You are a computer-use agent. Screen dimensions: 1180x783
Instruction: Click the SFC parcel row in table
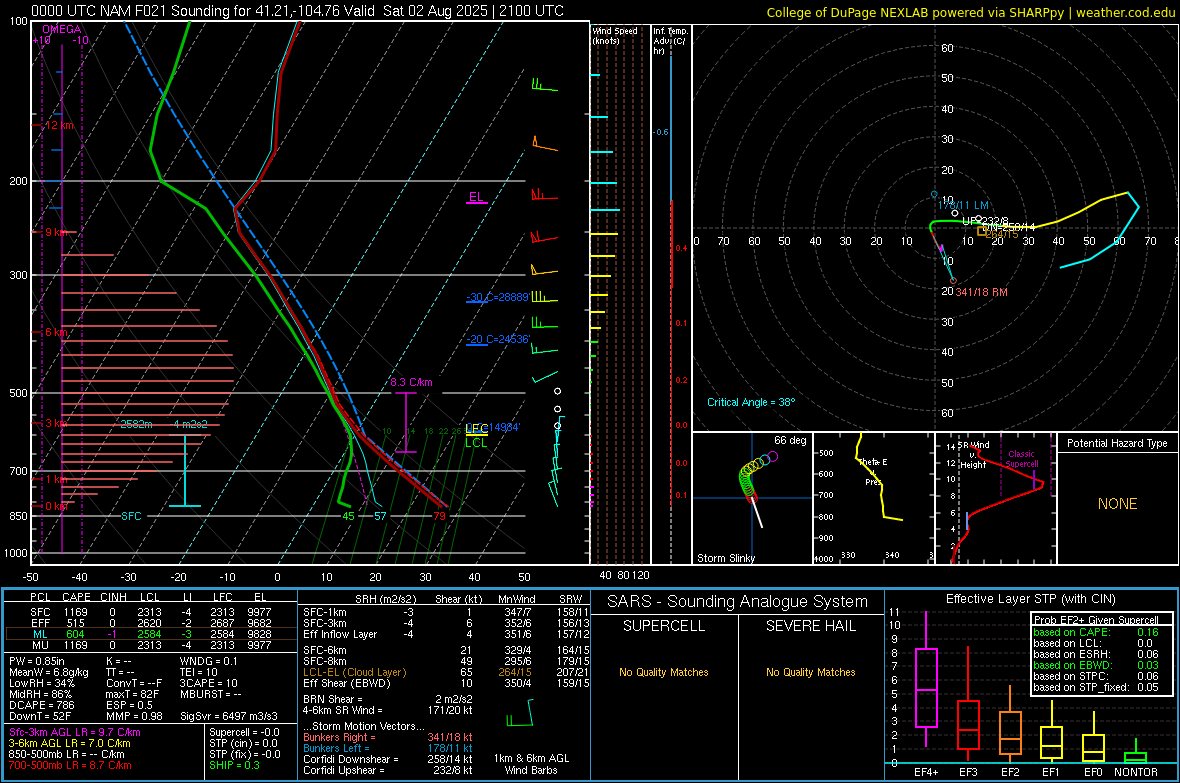[151, 613]
